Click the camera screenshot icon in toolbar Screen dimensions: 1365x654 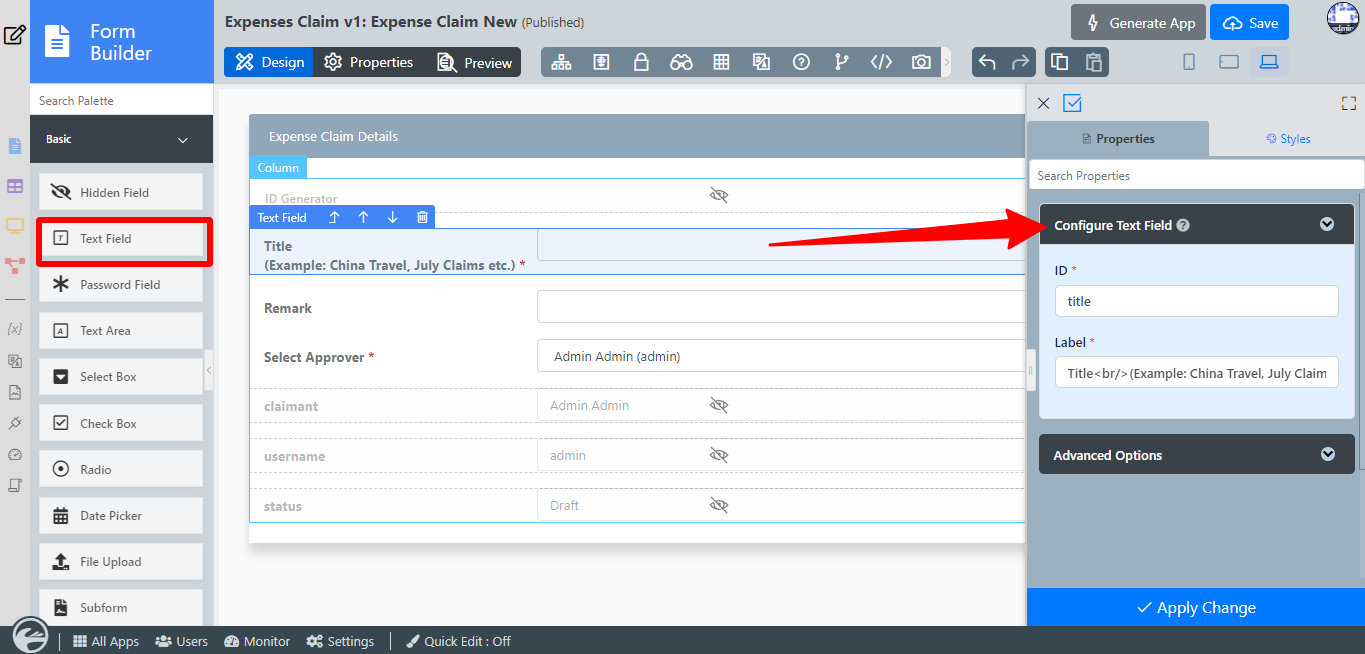921,62
